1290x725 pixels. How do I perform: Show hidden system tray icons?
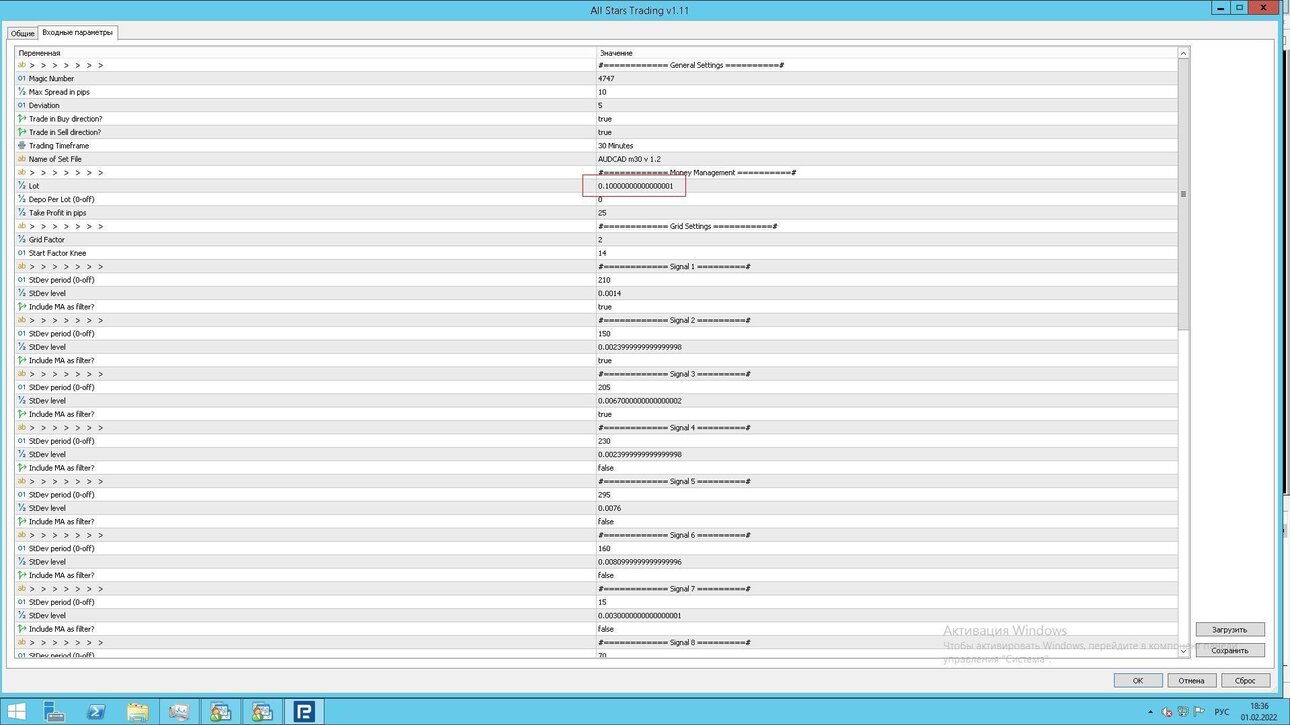tap(1150, 712)
